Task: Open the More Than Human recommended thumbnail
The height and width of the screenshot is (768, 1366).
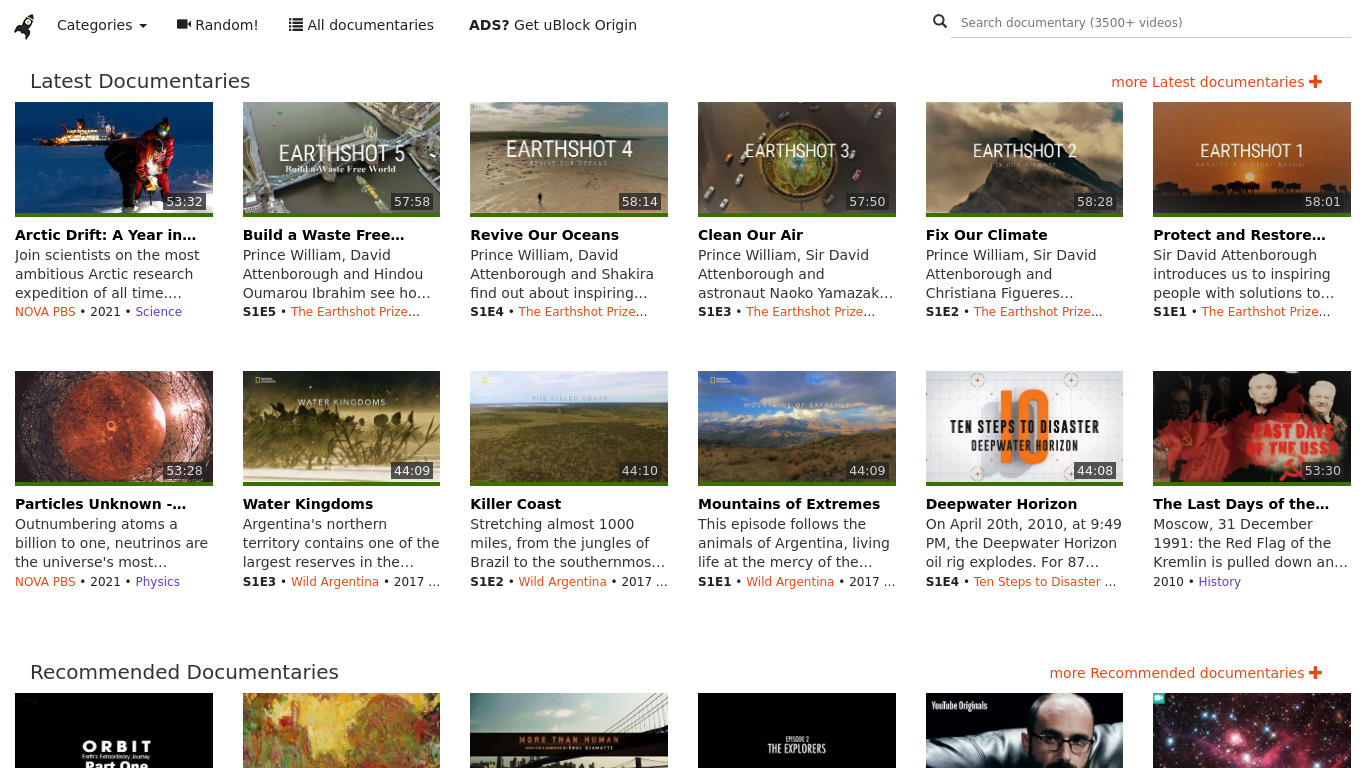Action: [569, 731]
